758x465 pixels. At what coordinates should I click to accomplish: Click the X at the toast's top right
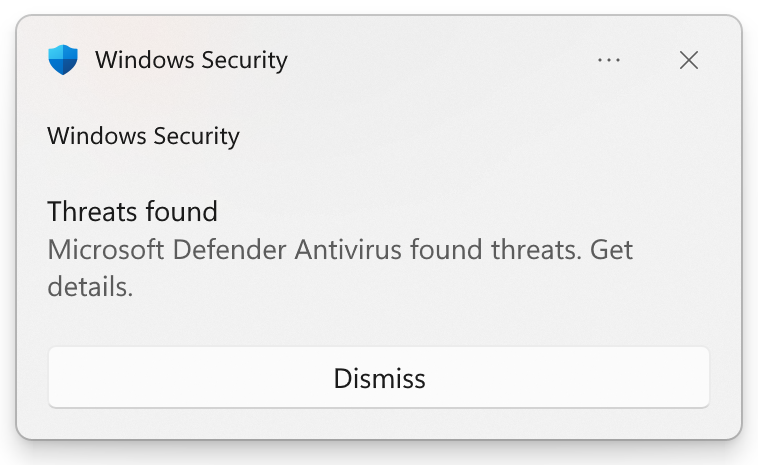[688, 60]
